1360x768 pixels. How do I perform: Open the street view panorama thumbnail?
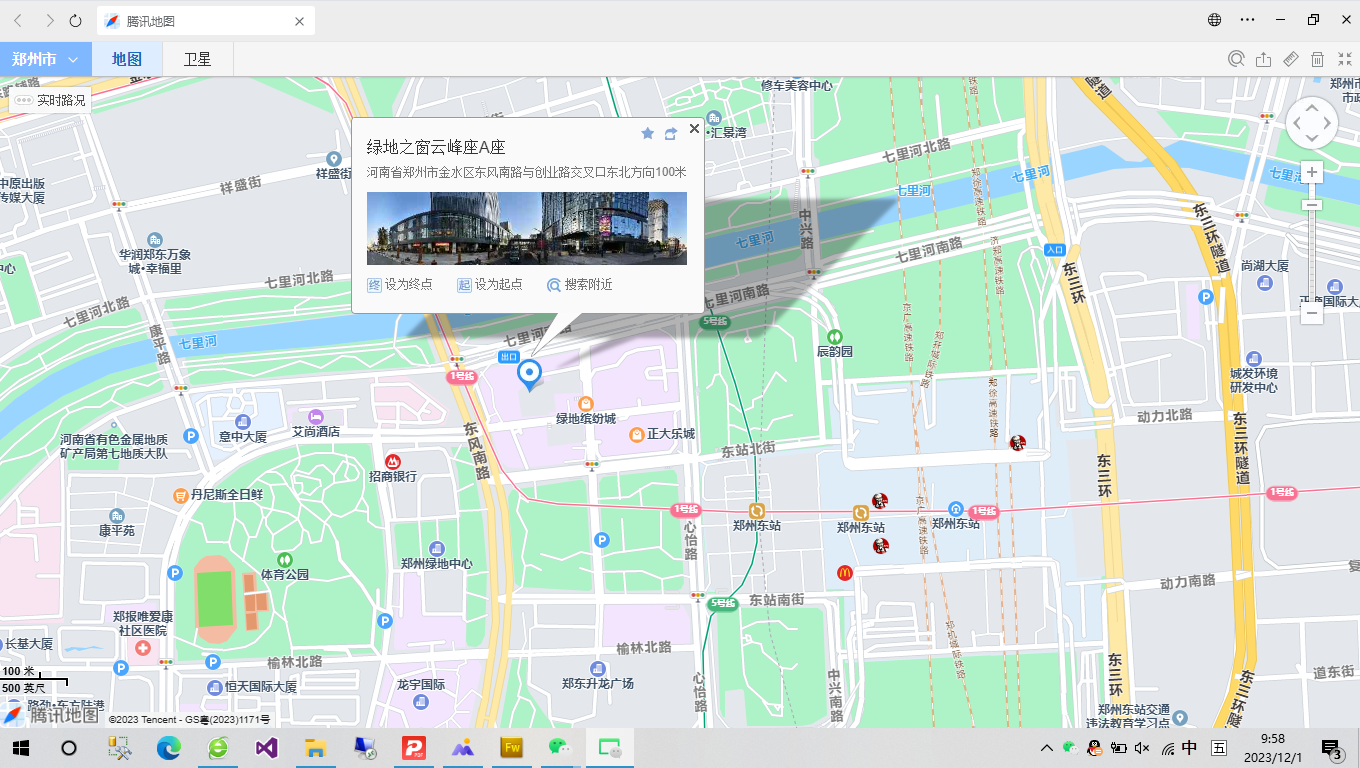(x=526, y=228)
